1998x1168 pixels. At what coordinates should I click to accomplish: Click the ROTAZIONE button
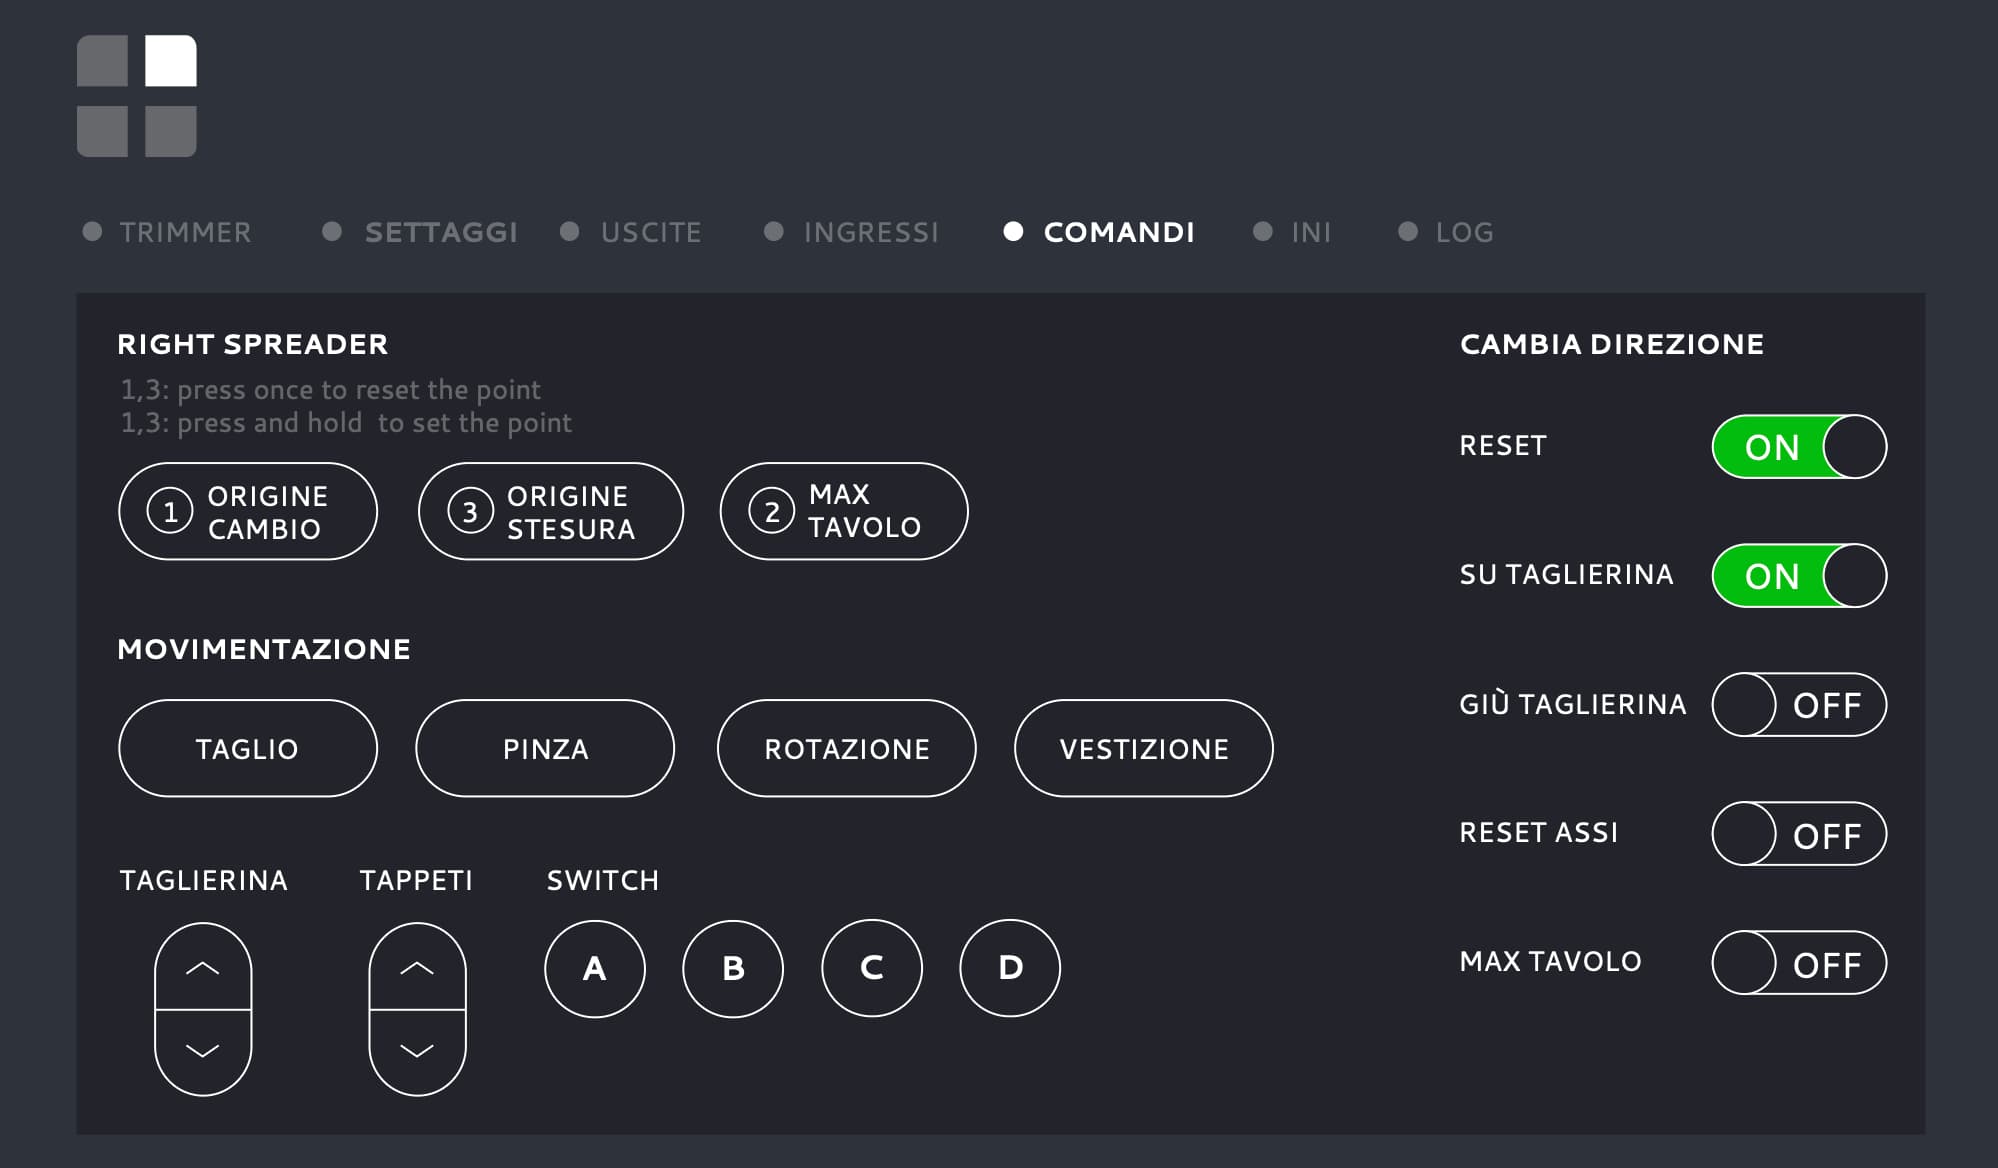(x=846, y=748)
